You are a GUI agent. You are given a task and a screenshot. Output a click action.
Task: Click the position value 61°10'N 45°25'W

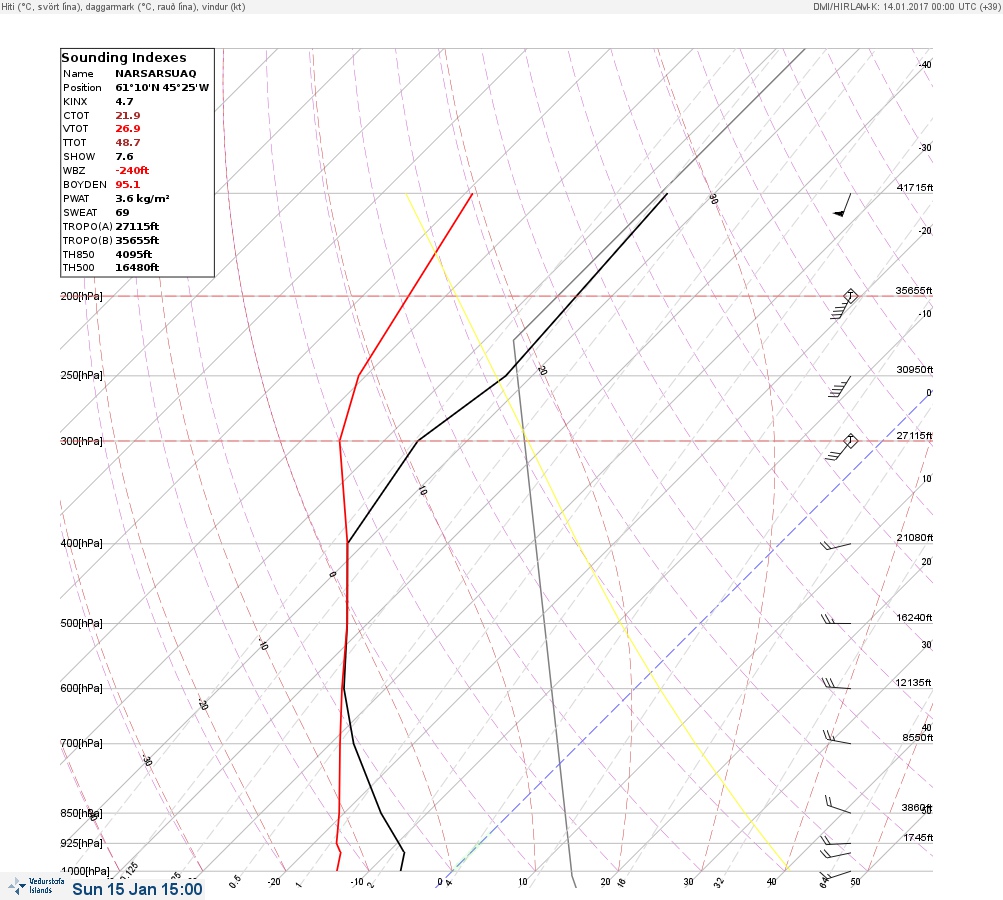point(162,88)
